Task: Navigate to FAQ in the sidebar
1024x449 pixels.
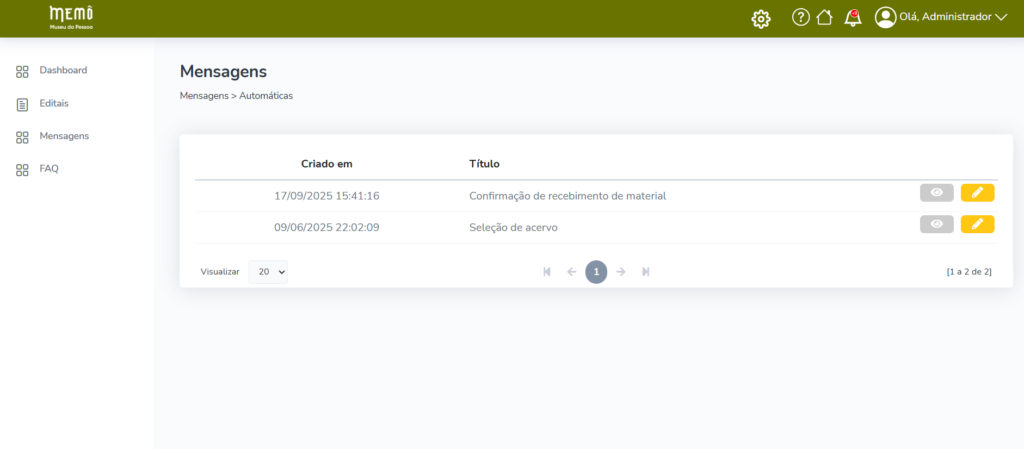Action: point(49,169)
